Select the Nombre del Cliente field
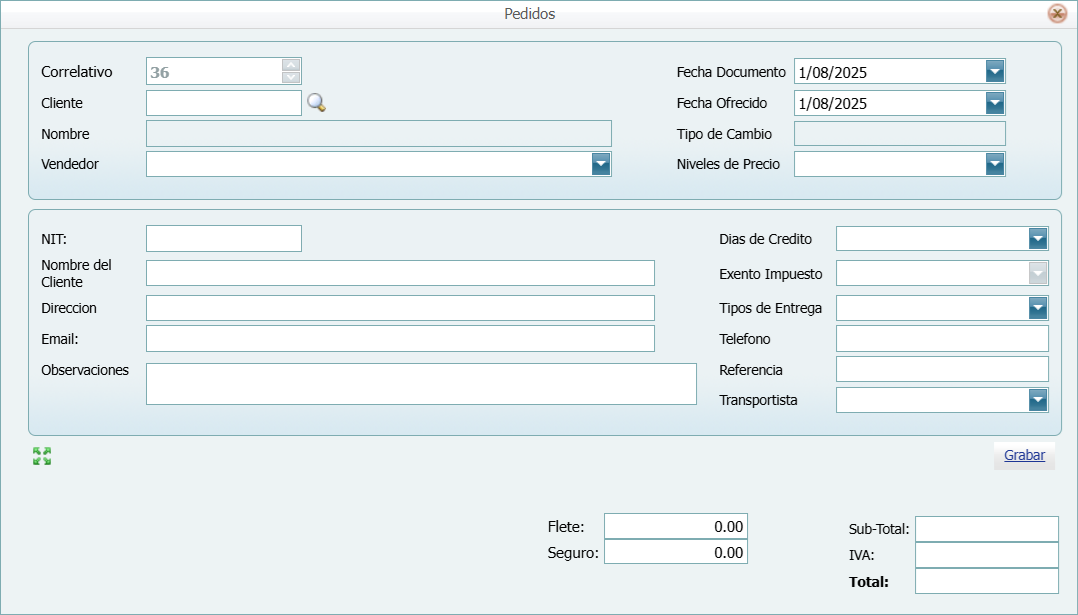1078x615 pixels. coord(400,273)
